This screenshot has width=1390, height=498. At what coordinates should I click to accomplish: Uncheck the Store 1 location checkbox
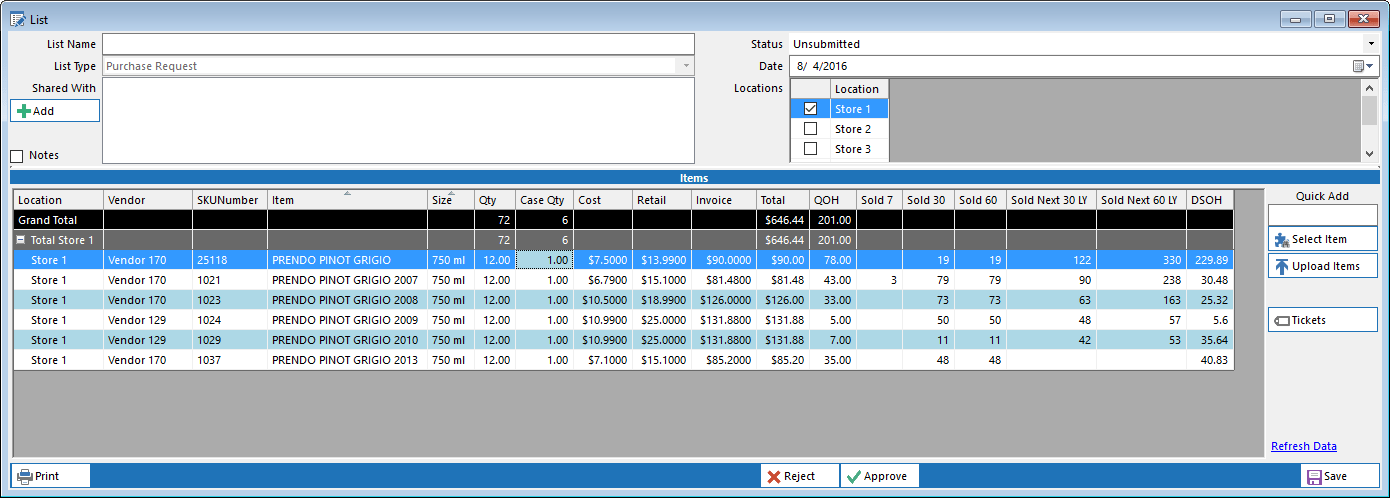click(x=810, y=109)
